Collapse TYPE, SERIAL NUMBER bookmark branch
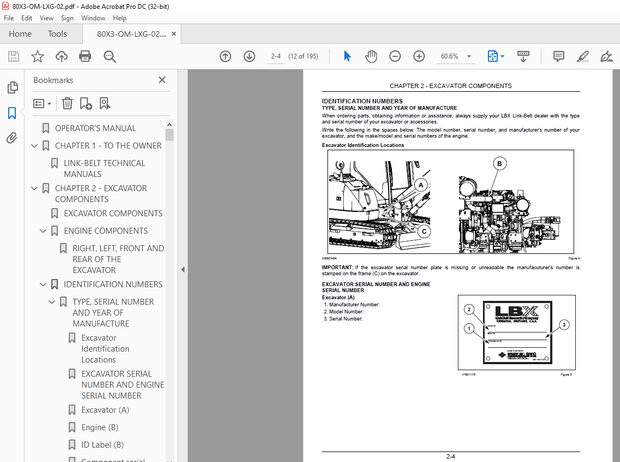This screenshot has width=620, height=462. pos(52,302)
